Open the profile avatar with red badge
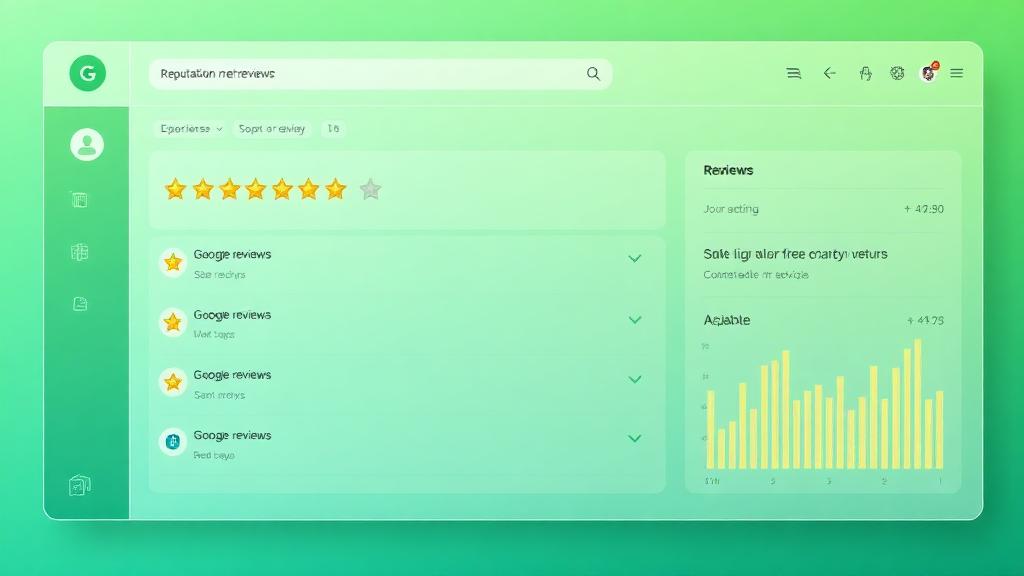Image resolution: width=1024 pixels, height=576 pixels. [929, 72]
